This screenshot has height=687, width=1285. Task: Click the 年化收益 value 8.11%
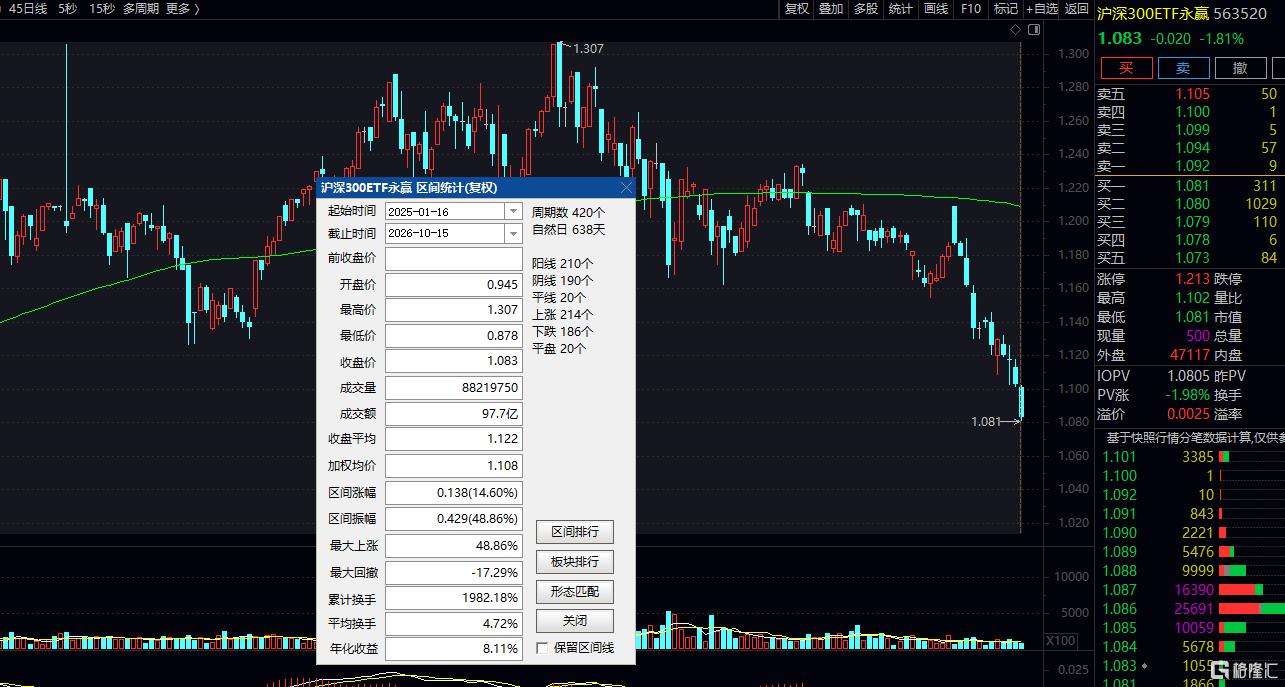click(x=454, y=649)
